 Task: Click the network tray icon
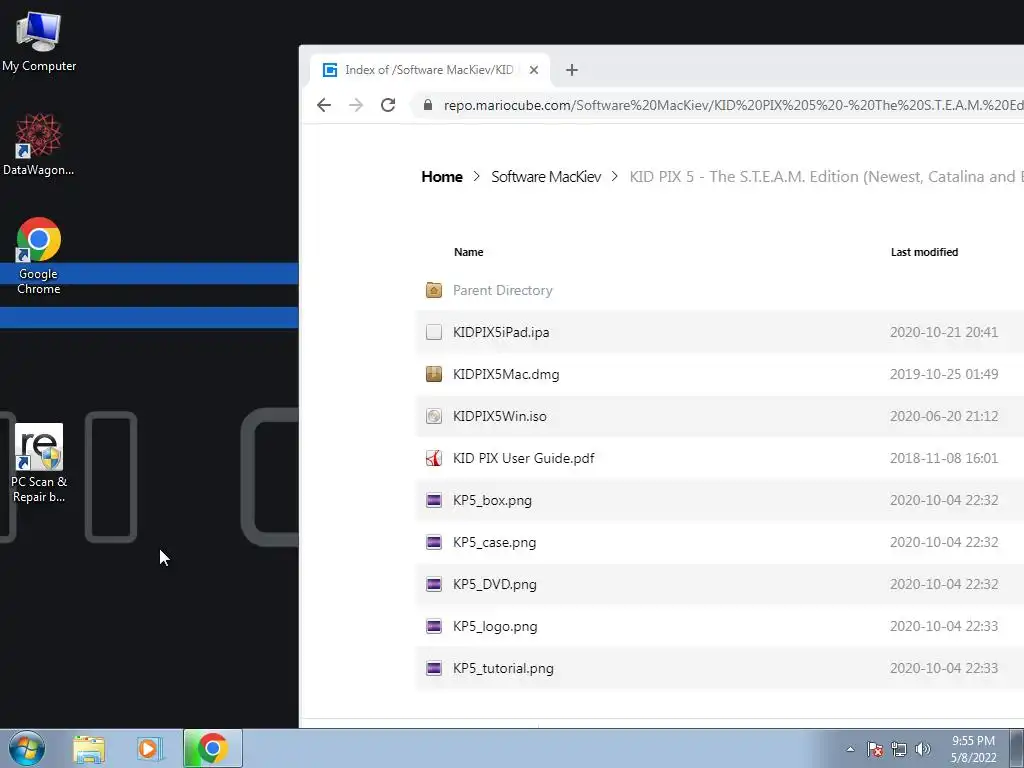click(x=899, y=749)
